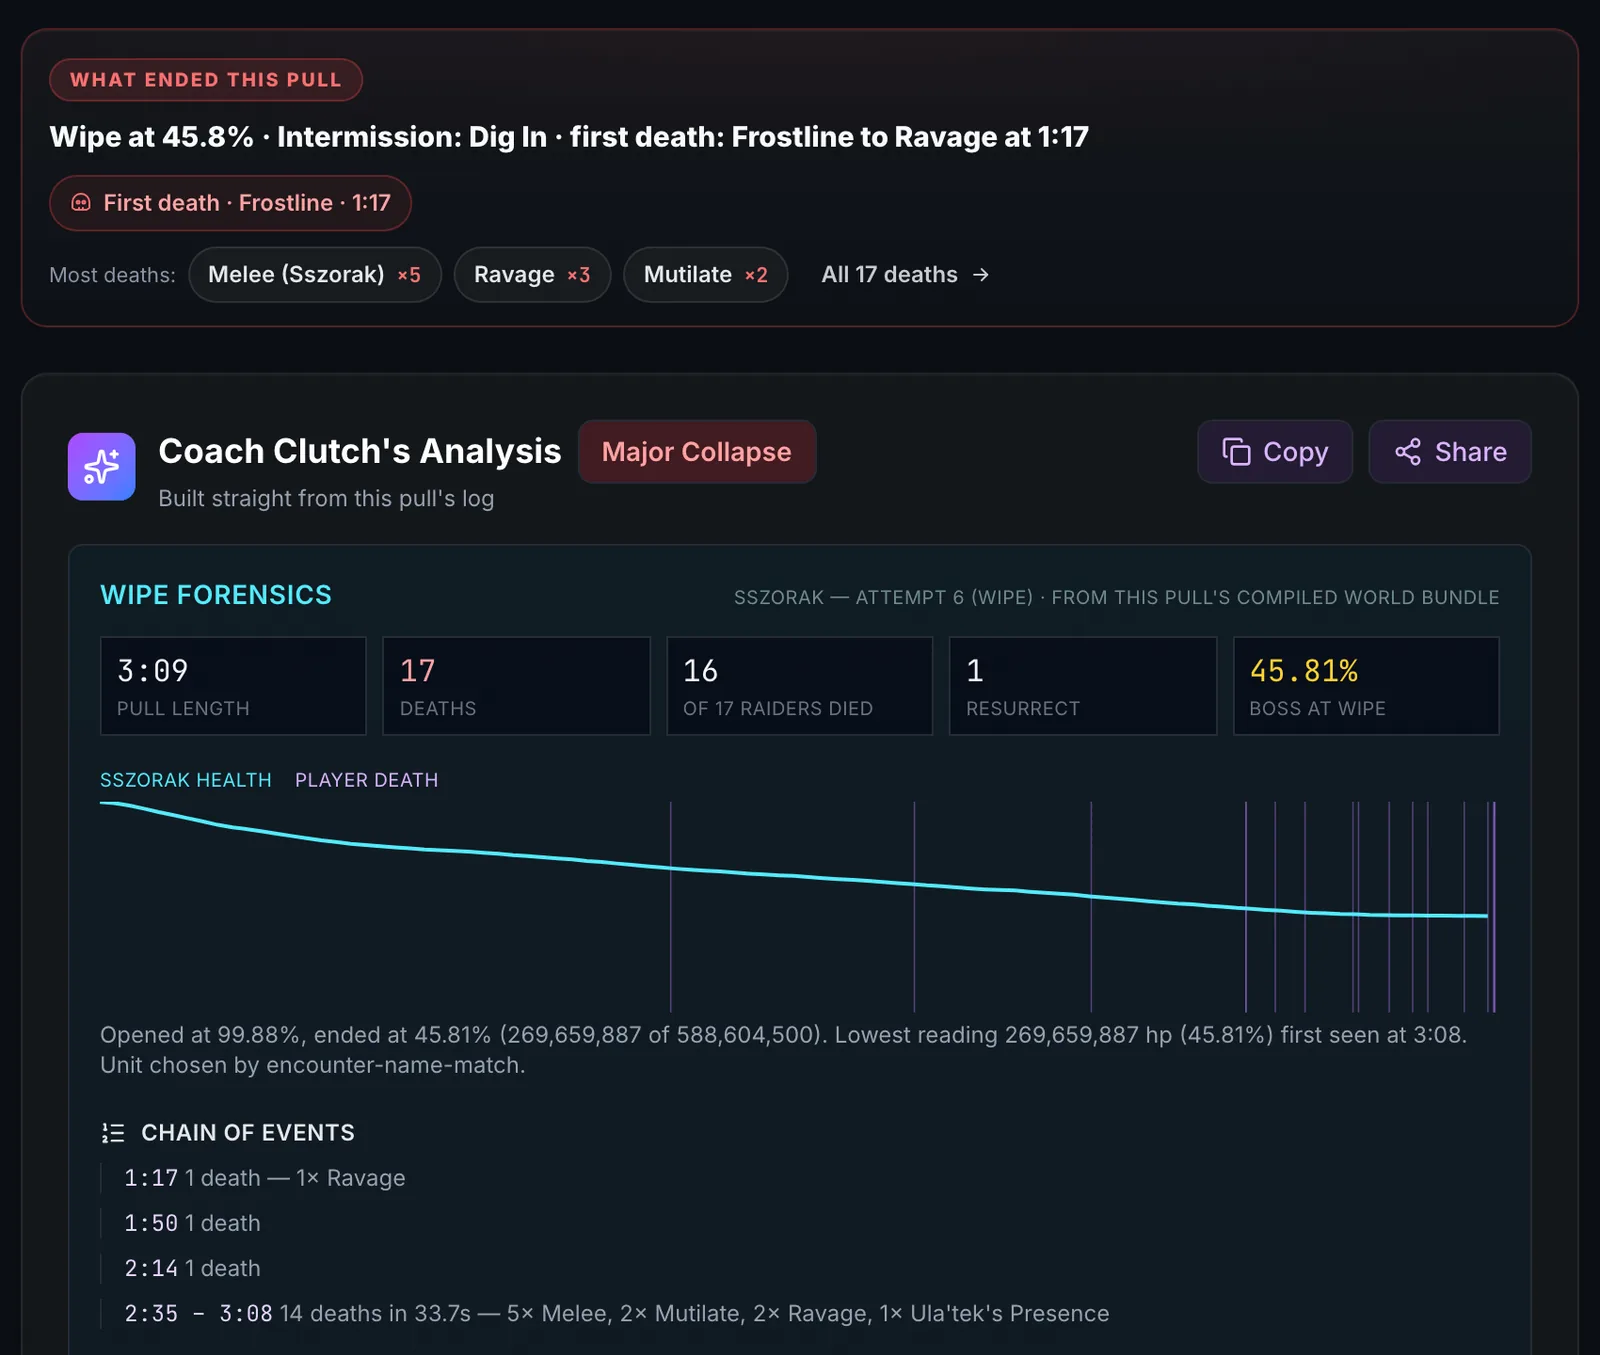Image resolution: width=1600 pixels, height=1355 pixels.
Task: Click the Coach Clutch's Analysis title
Action: (x=360, y=451)
